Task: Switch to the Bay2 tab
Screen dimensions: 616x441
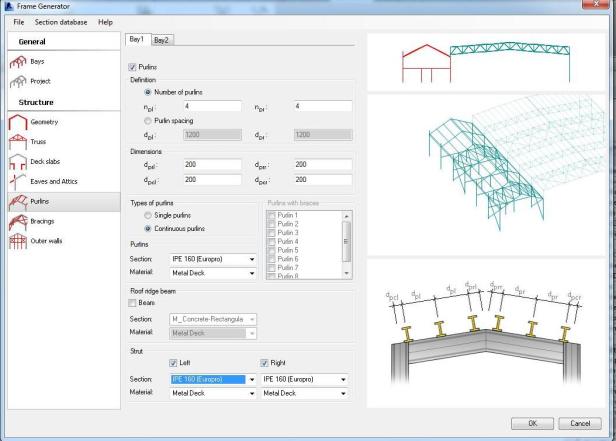Action: tap(162, 40)
